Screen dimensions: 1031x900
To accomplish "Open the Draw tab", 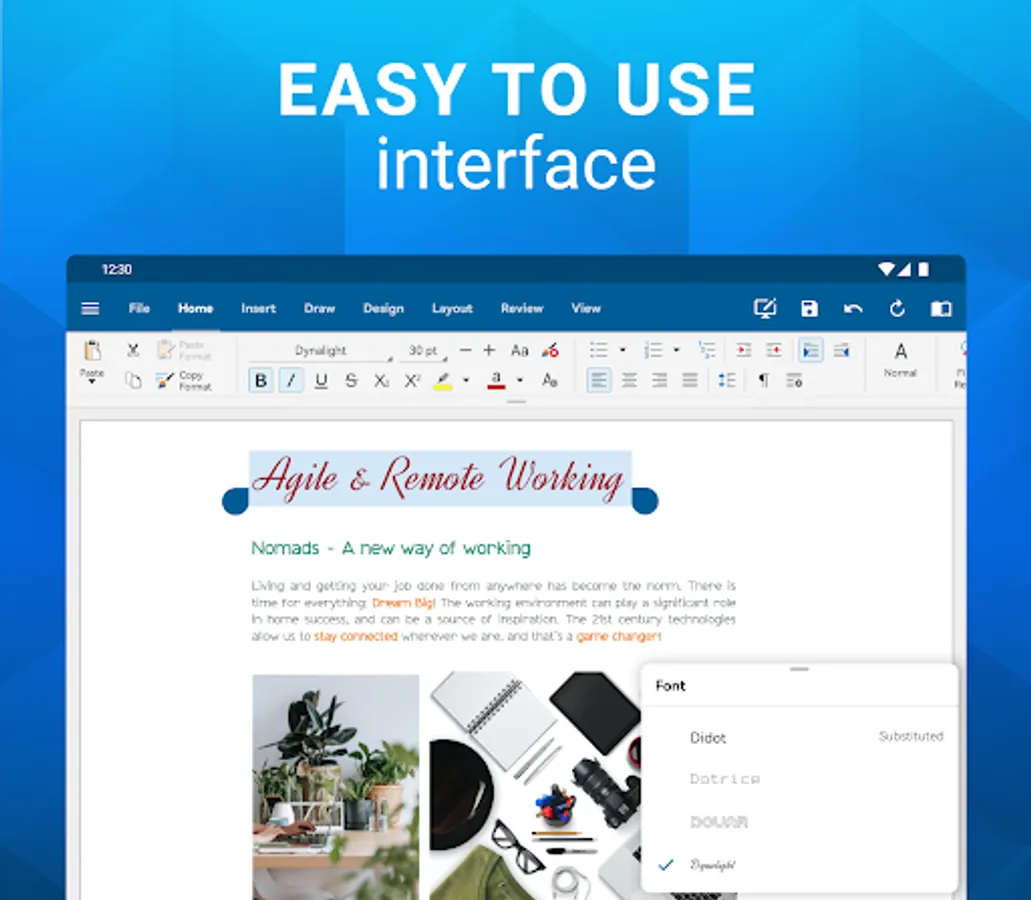I will point(320,308).
